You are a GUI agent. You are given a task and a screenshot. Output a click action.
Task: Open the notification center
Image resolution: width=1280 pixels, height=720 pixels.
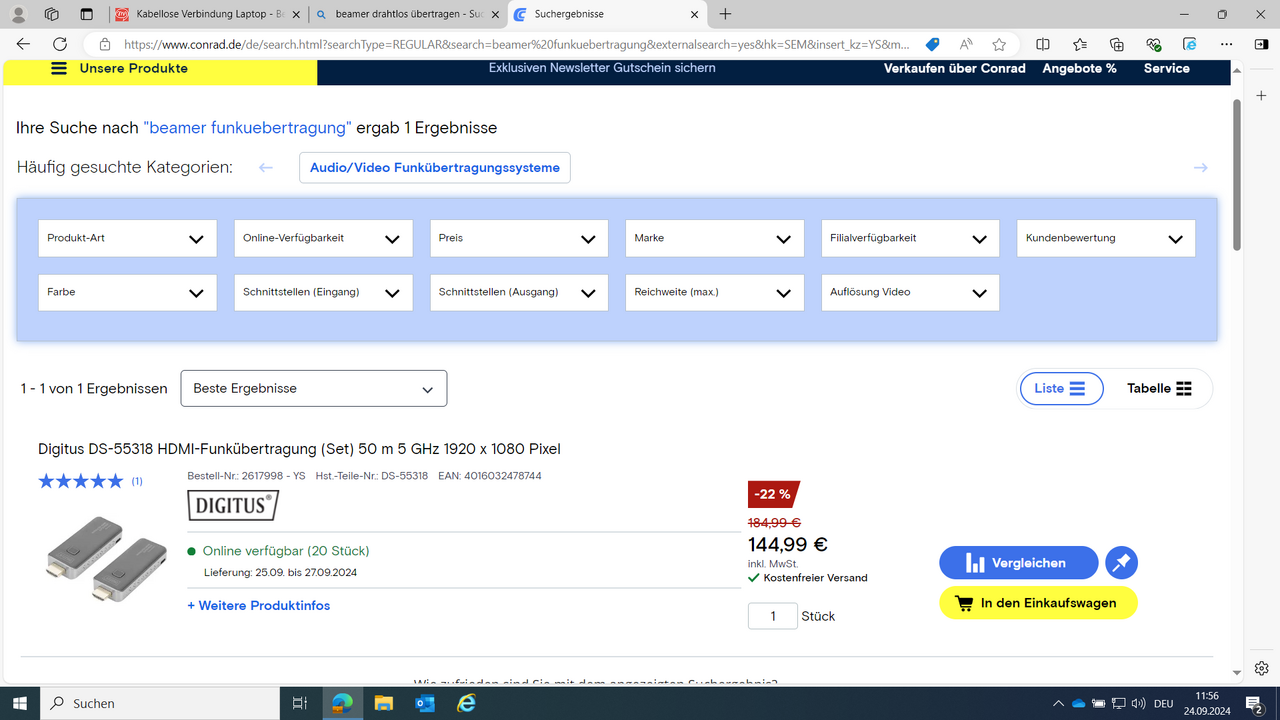tap(1252, 703)
